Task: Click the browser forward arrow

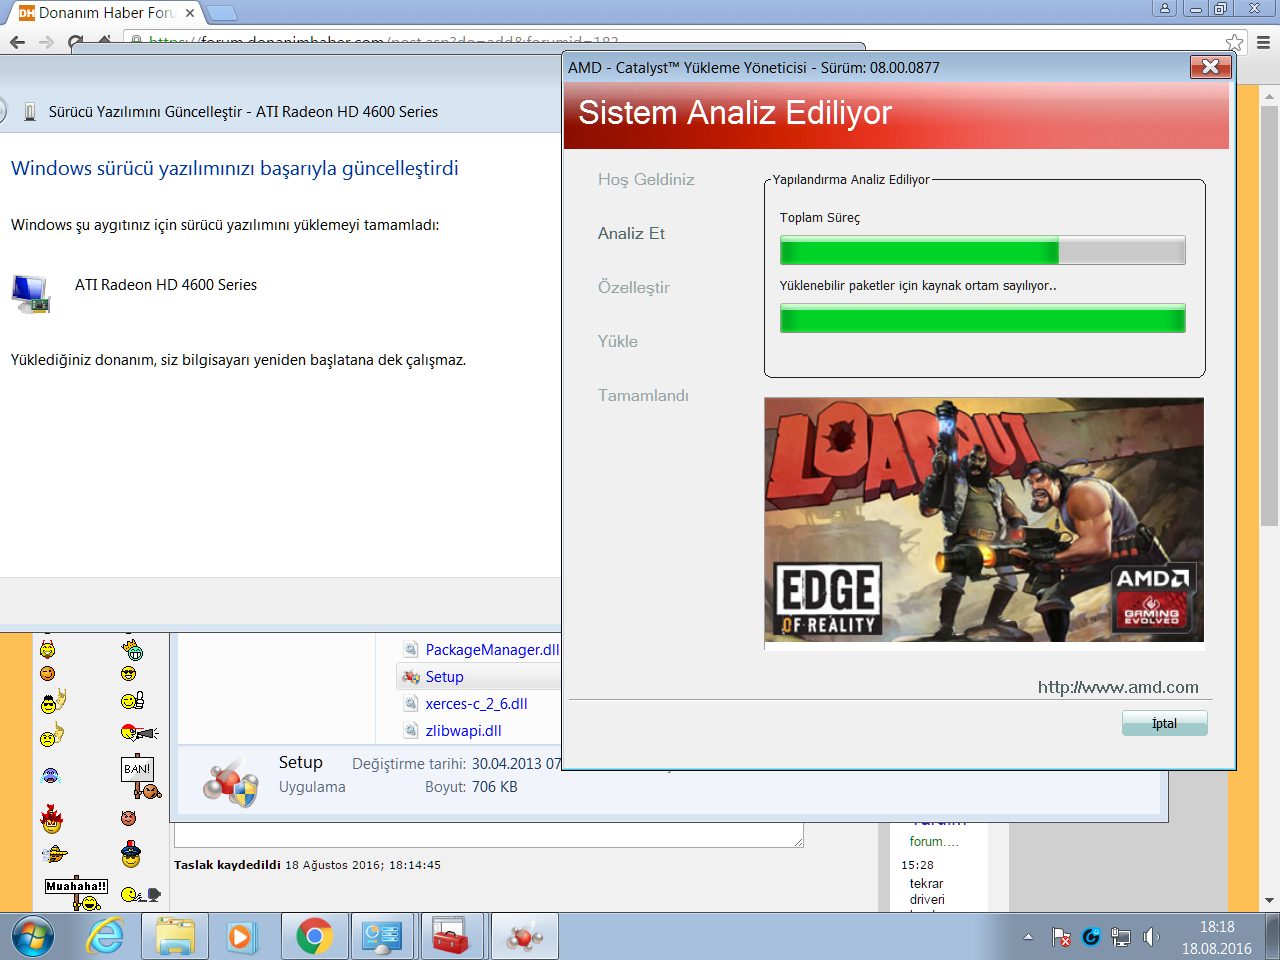Action: tap(46, 42)
